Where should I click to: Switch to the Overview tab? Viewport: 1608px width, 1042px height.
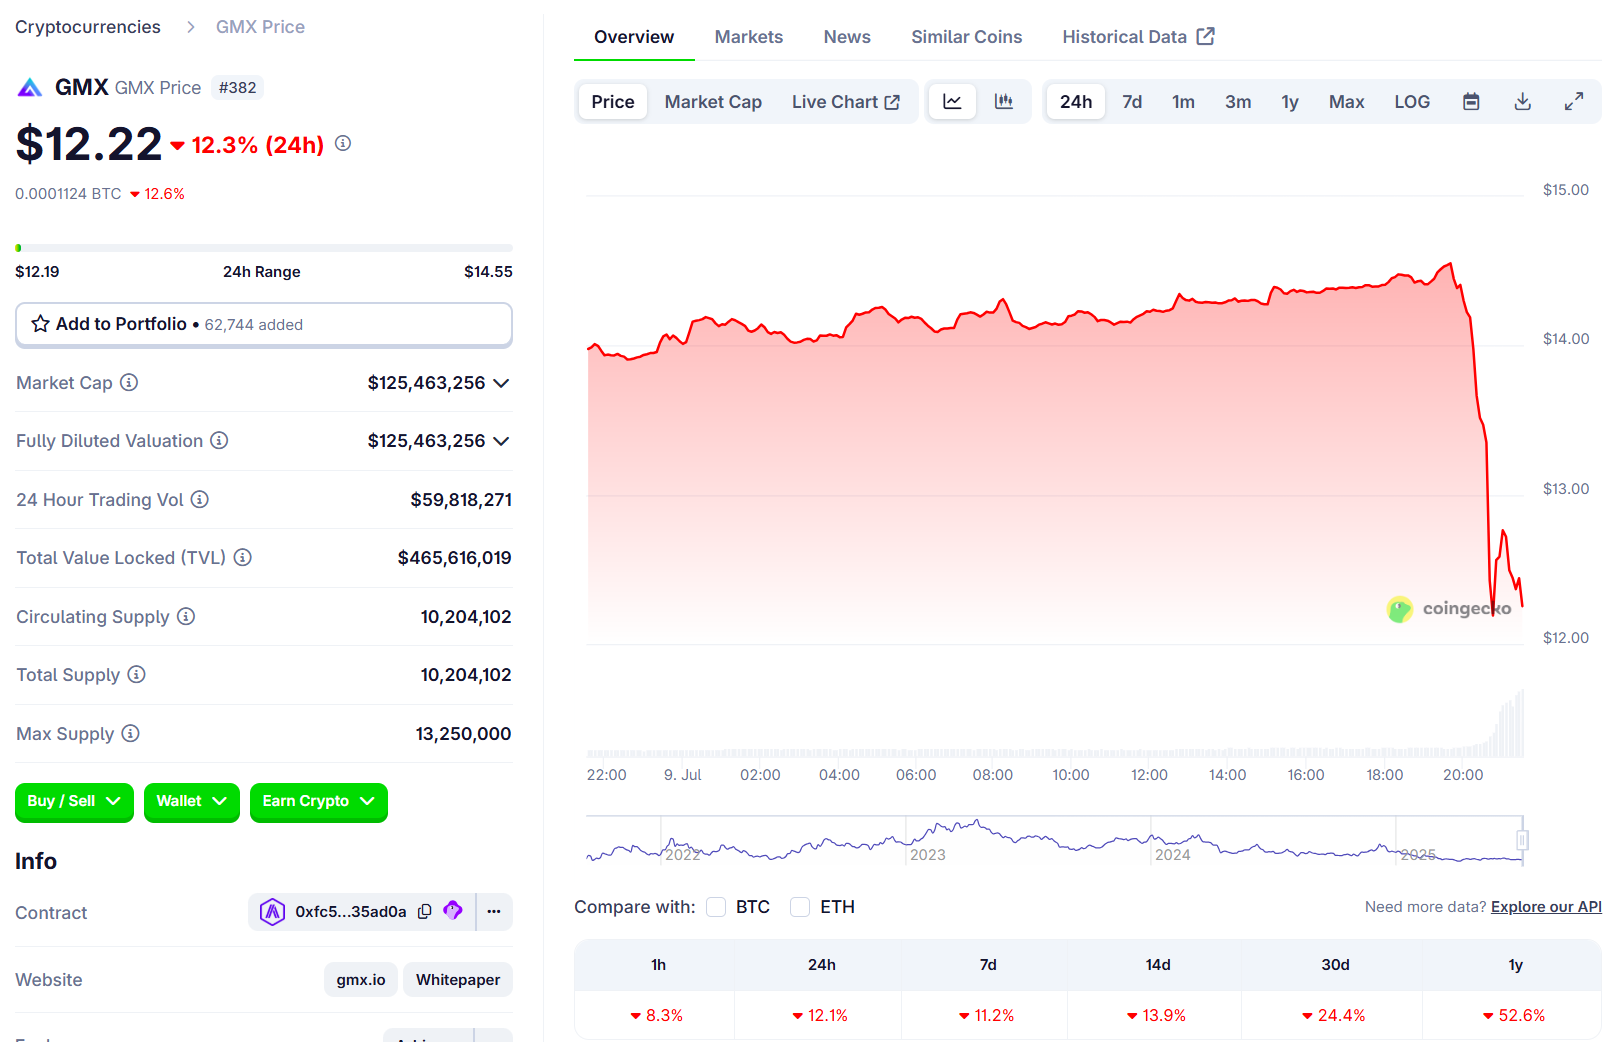pyautogui.click(x=634, y=37)
